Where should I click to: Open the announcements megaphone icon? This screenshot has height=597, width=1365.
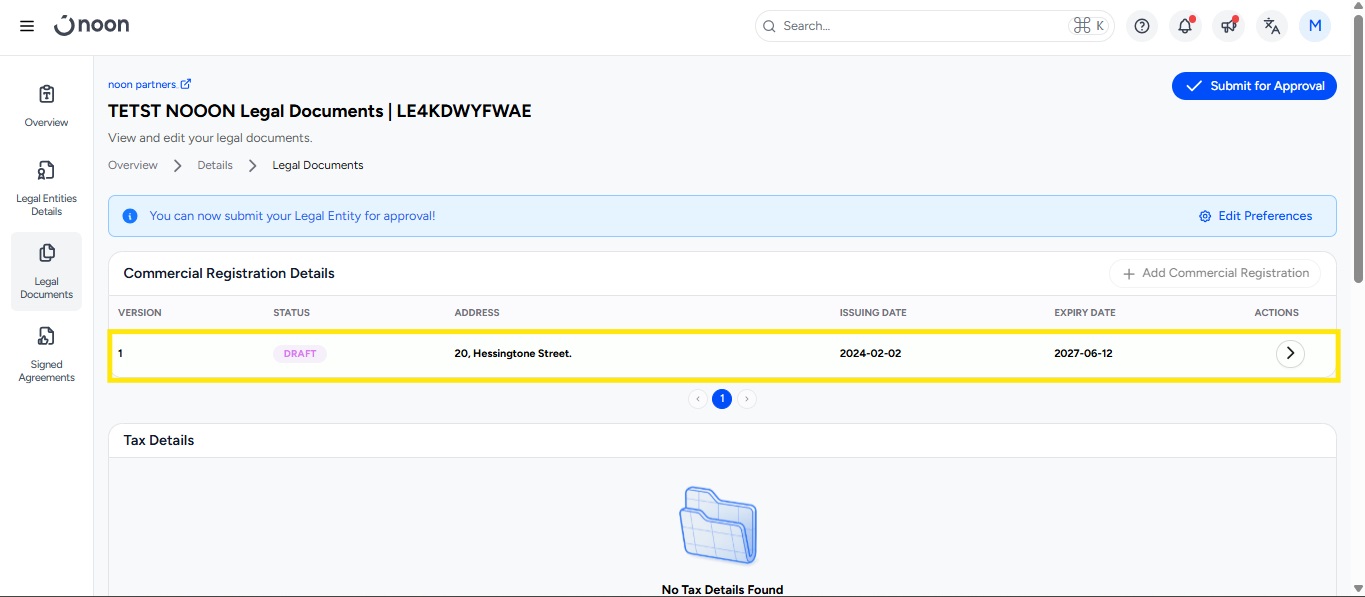(1228, 26)
